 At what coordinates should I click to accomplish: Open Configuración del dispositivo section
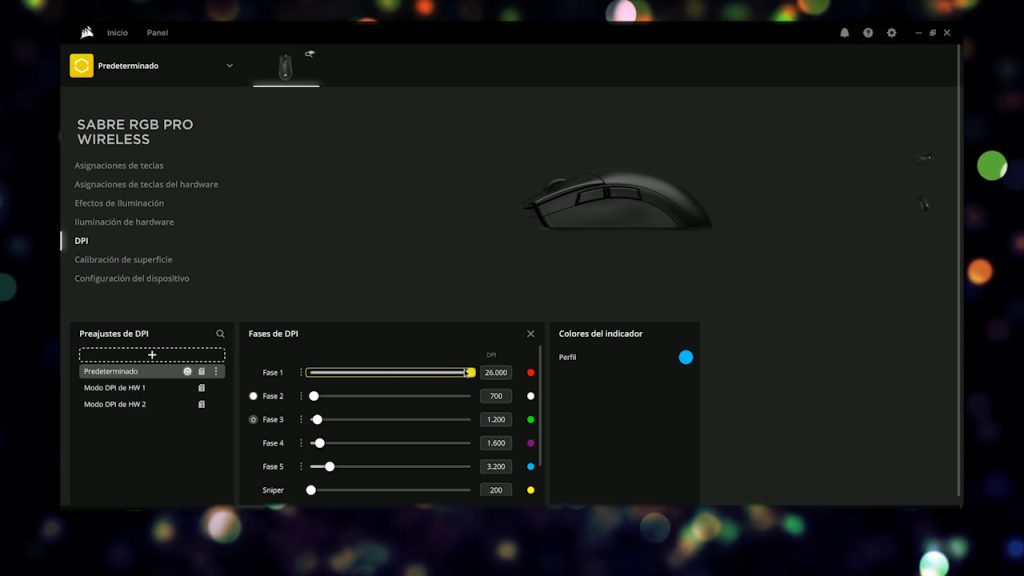pyautogui.click(x=132, y=278)
